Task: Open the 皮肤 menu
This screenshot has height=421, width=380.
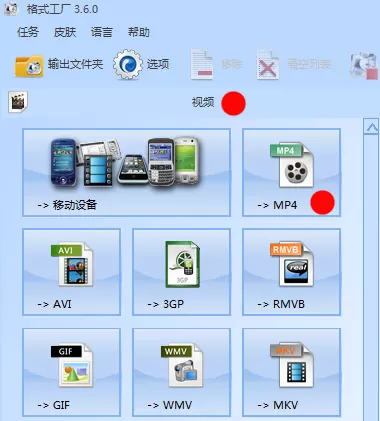Action: pyautogui.click(x=65, y=32)
